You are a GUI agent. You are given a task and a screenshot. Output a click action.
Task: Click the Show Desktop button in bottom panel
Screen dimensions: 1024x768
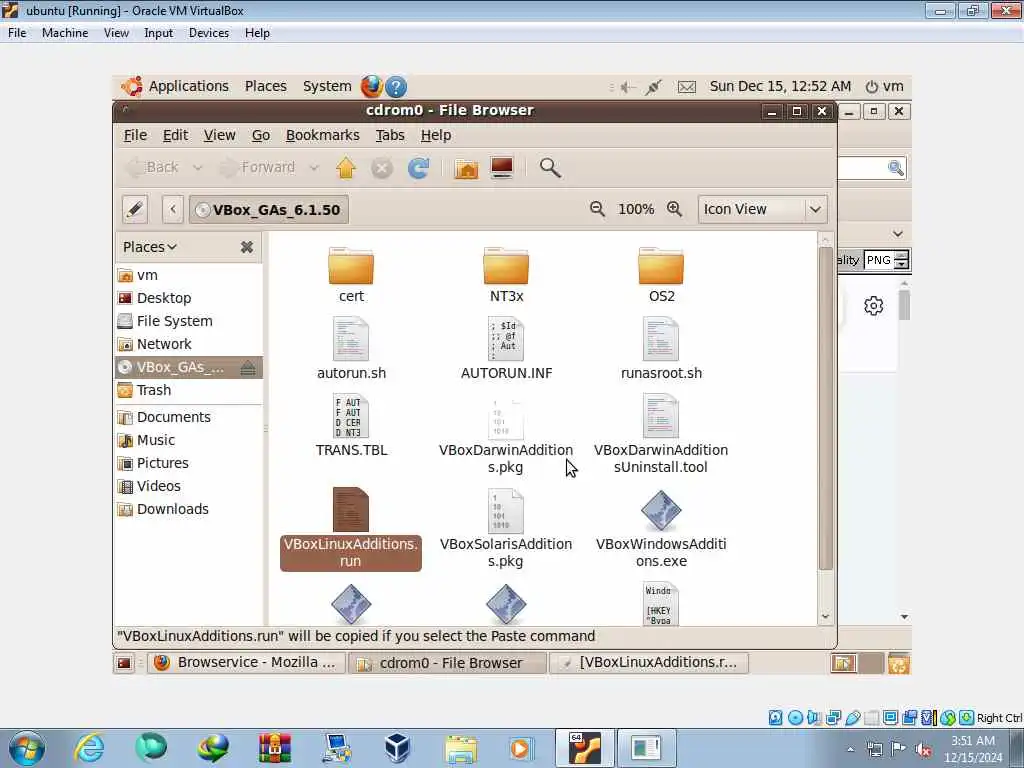[x=124, y=664]
